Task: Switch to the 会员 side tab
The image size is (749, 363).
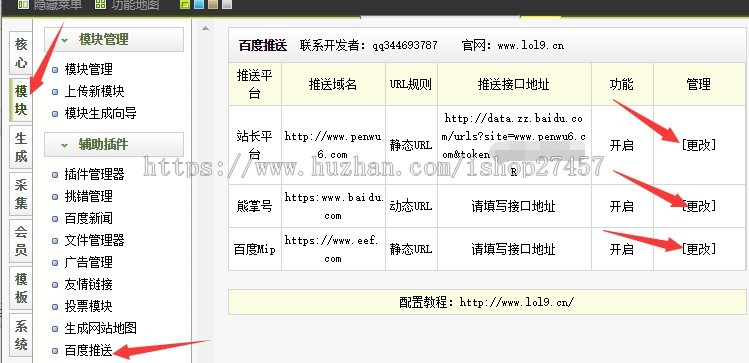Action: click(21, 241)
